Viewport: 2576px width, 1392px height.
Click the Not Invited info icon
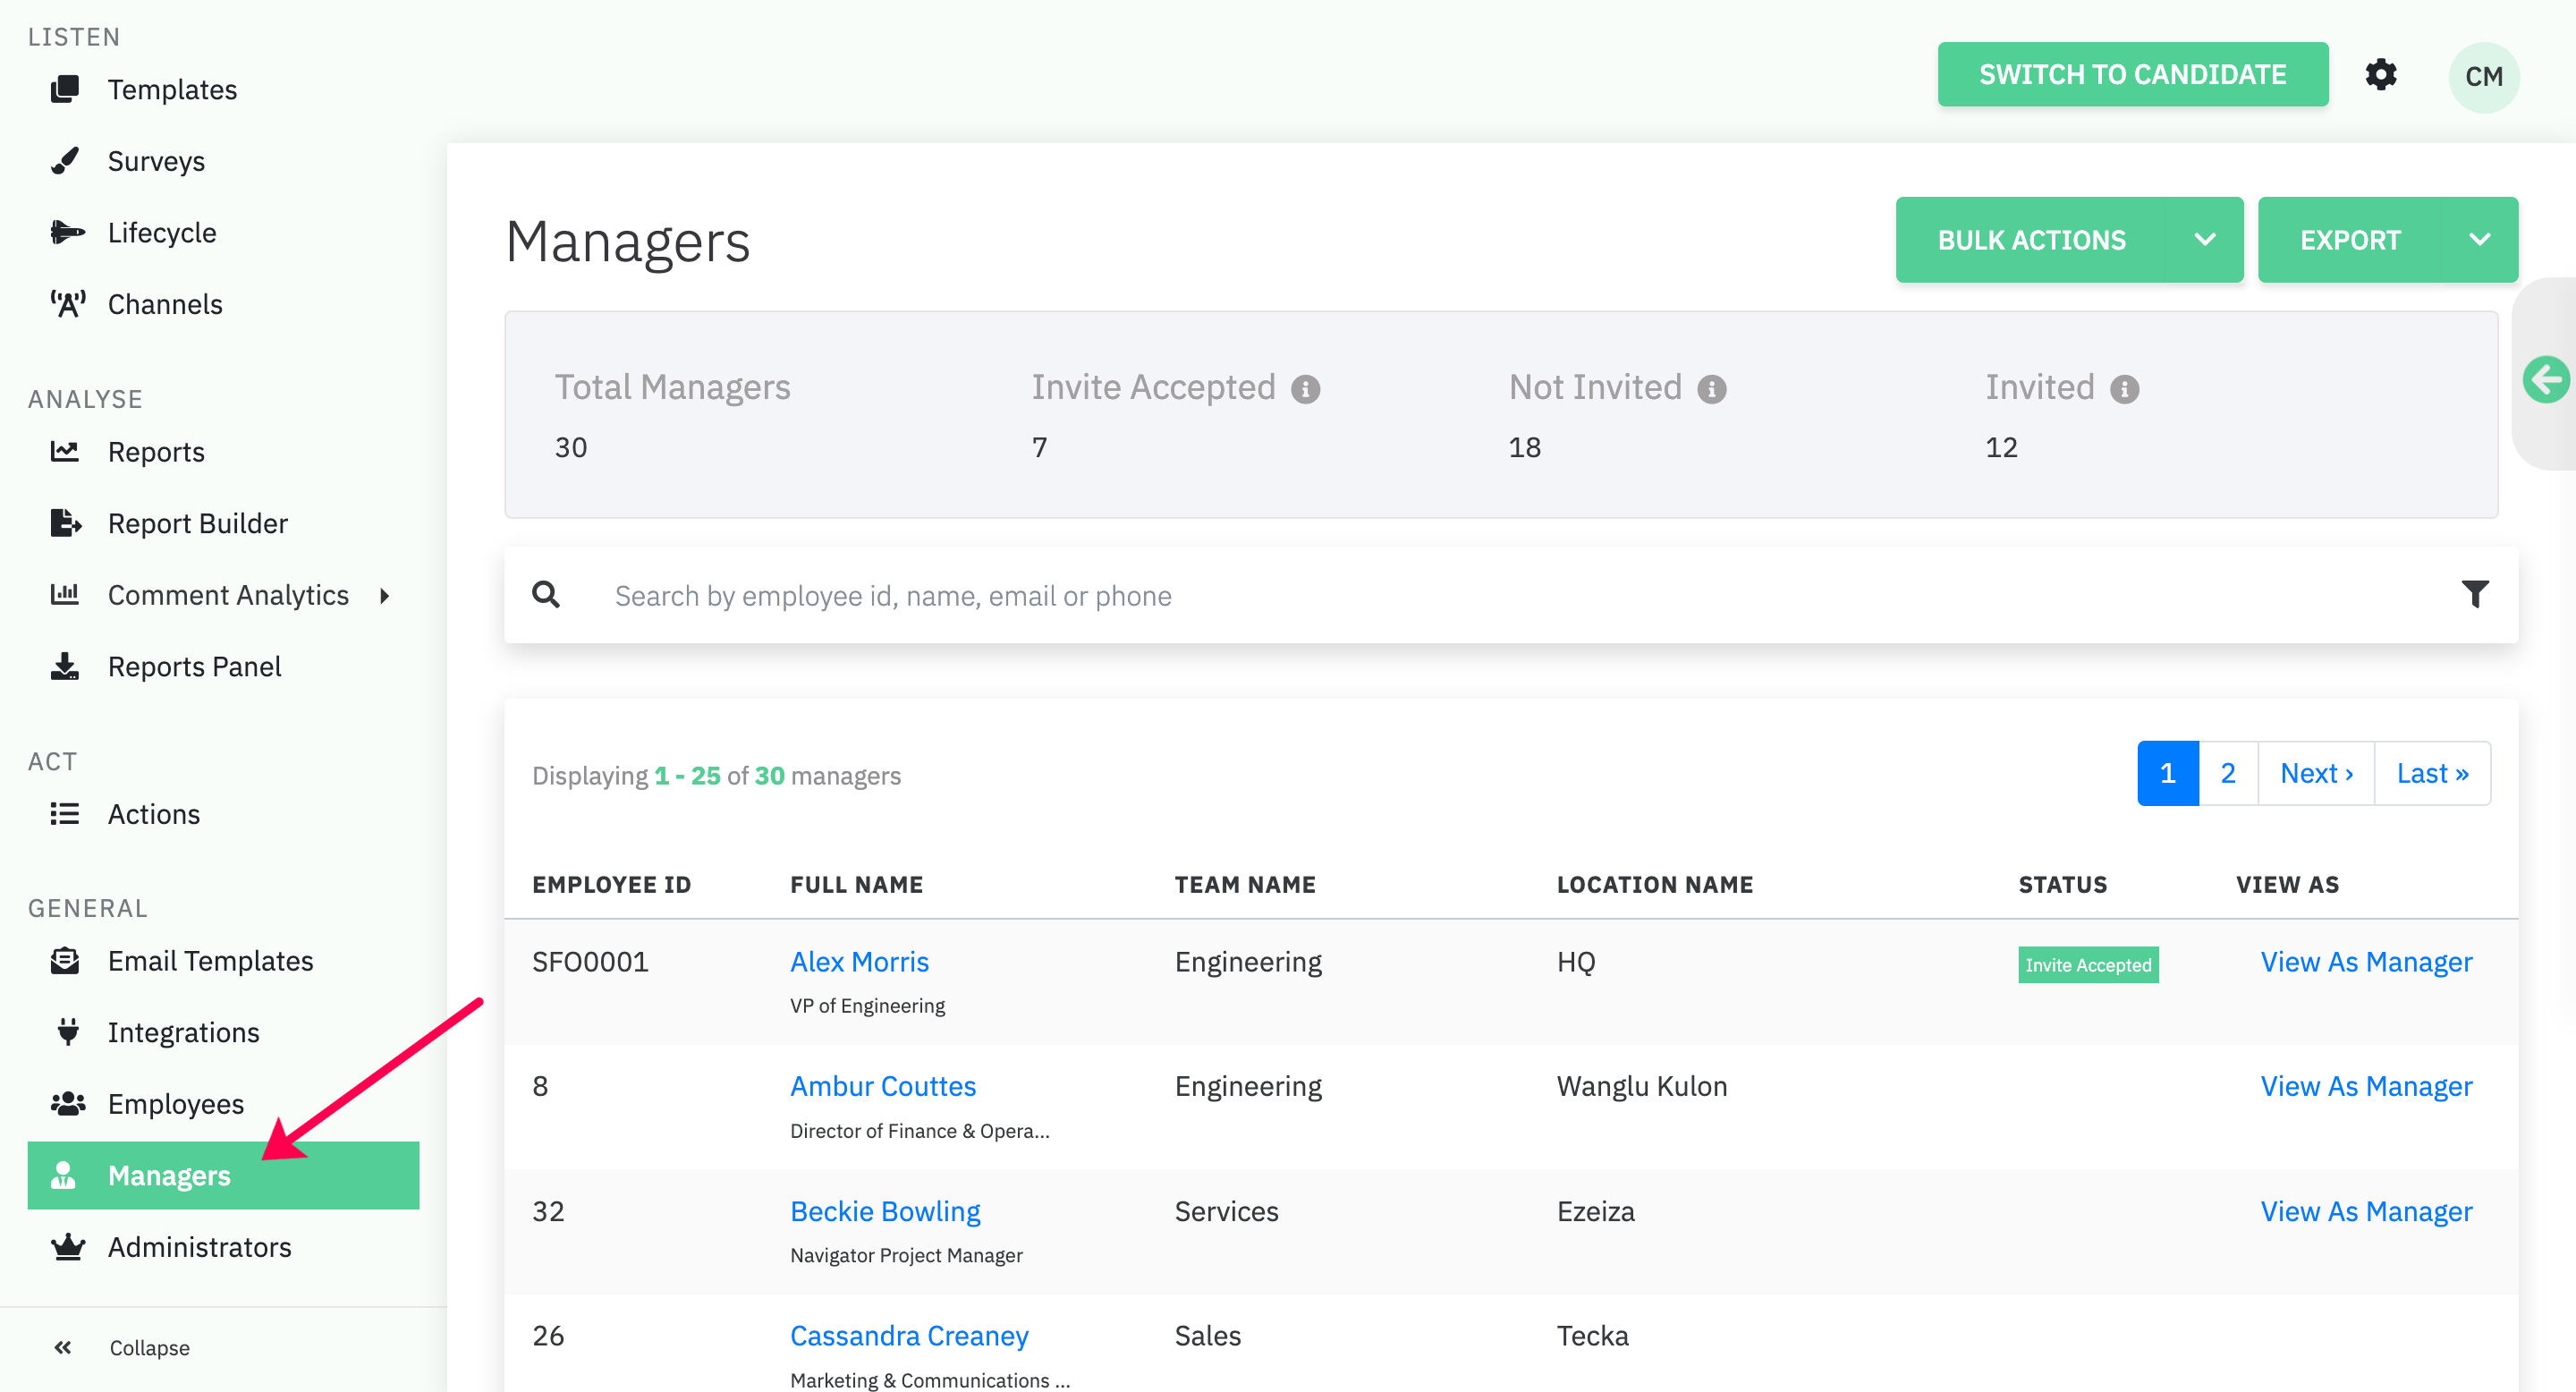(1711, 389)
